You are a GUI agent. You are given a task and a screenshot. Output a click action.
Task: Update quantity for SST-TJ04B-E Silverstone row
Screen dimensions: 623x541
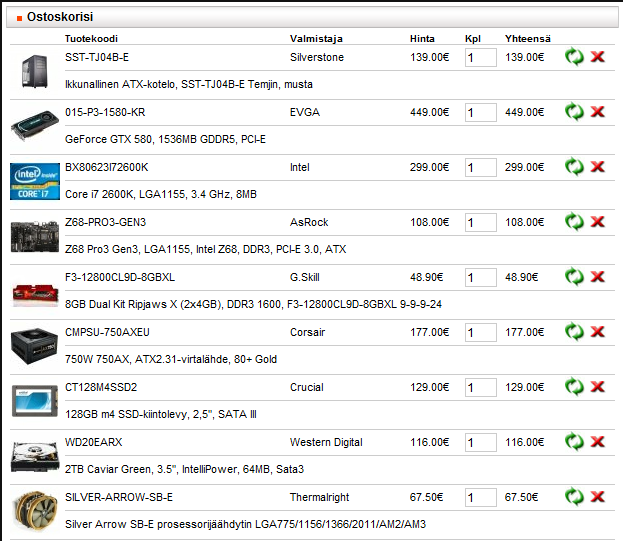(x=574, y=57)
